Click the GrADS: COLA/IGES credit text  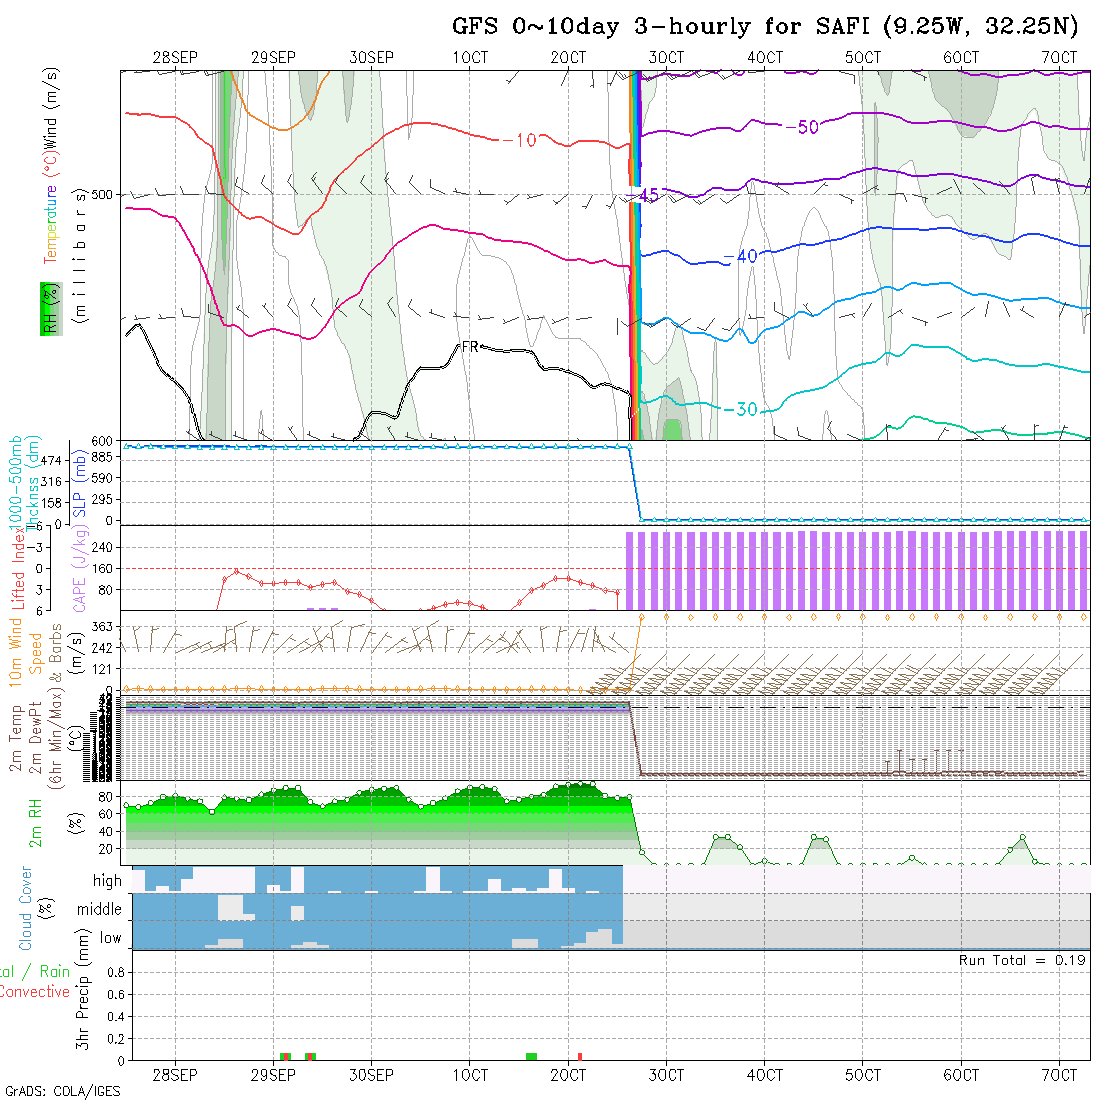click(62, 1091)
